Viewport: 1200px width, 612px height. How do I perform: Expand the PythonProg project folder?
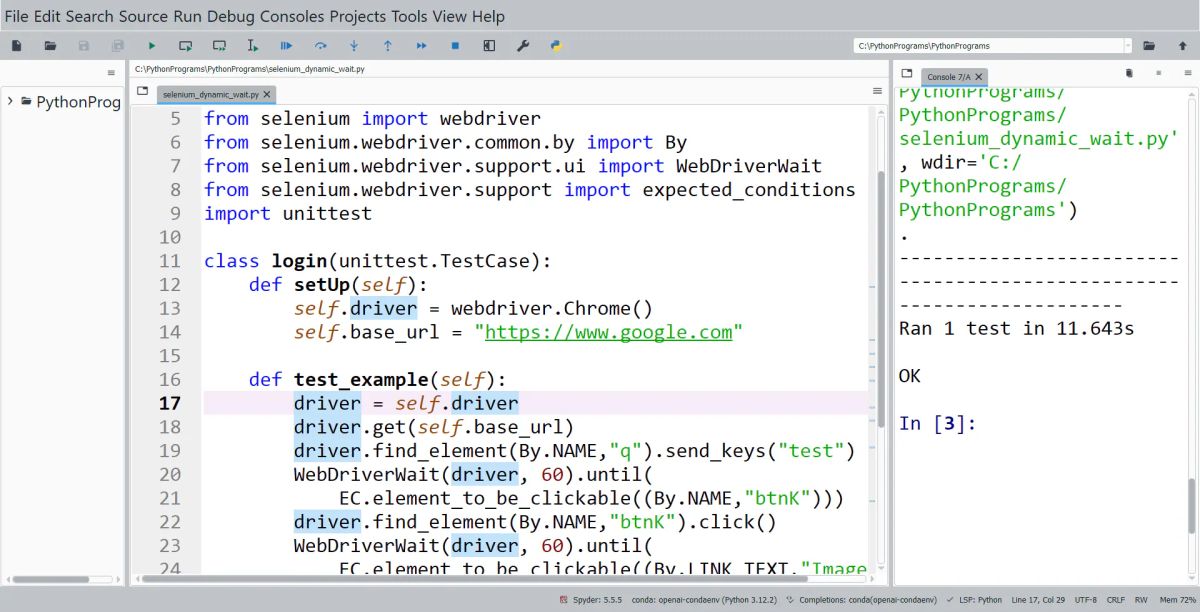point(10,101)
